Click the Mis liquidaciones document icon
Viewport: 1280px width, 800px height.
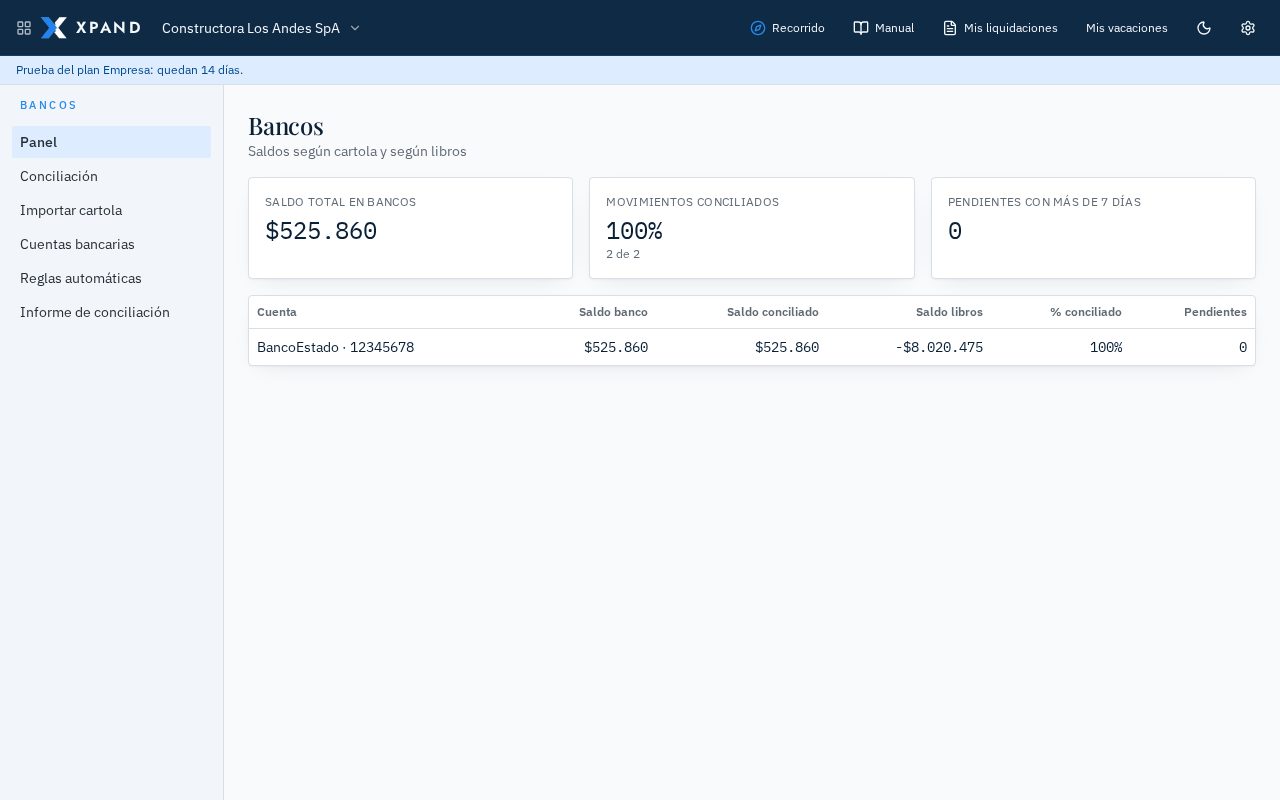(x=950, y=28)
